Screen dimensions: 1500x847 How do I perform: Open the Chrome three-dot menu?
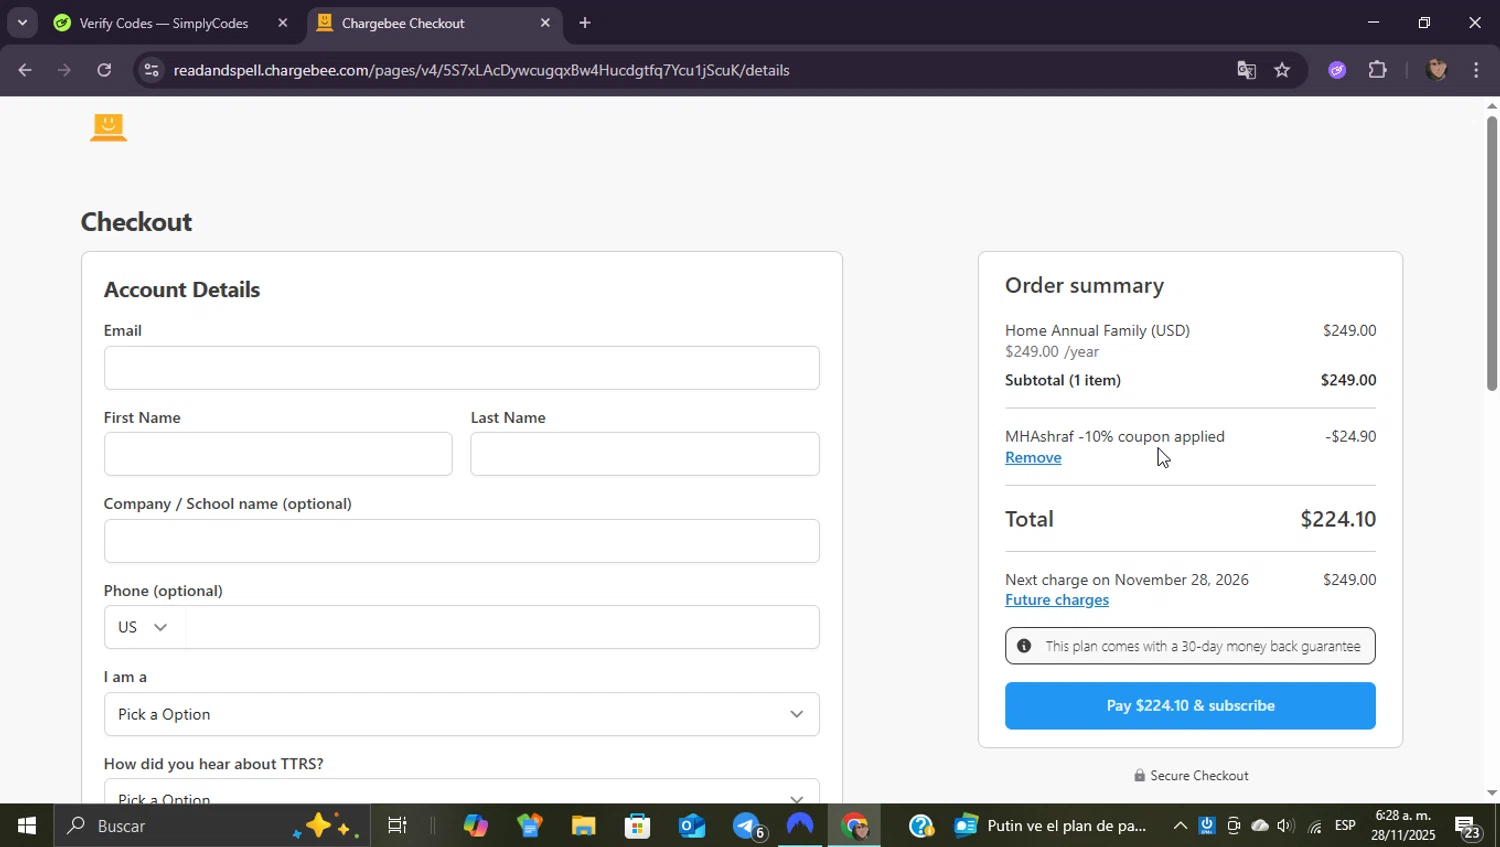[1476, 70]
